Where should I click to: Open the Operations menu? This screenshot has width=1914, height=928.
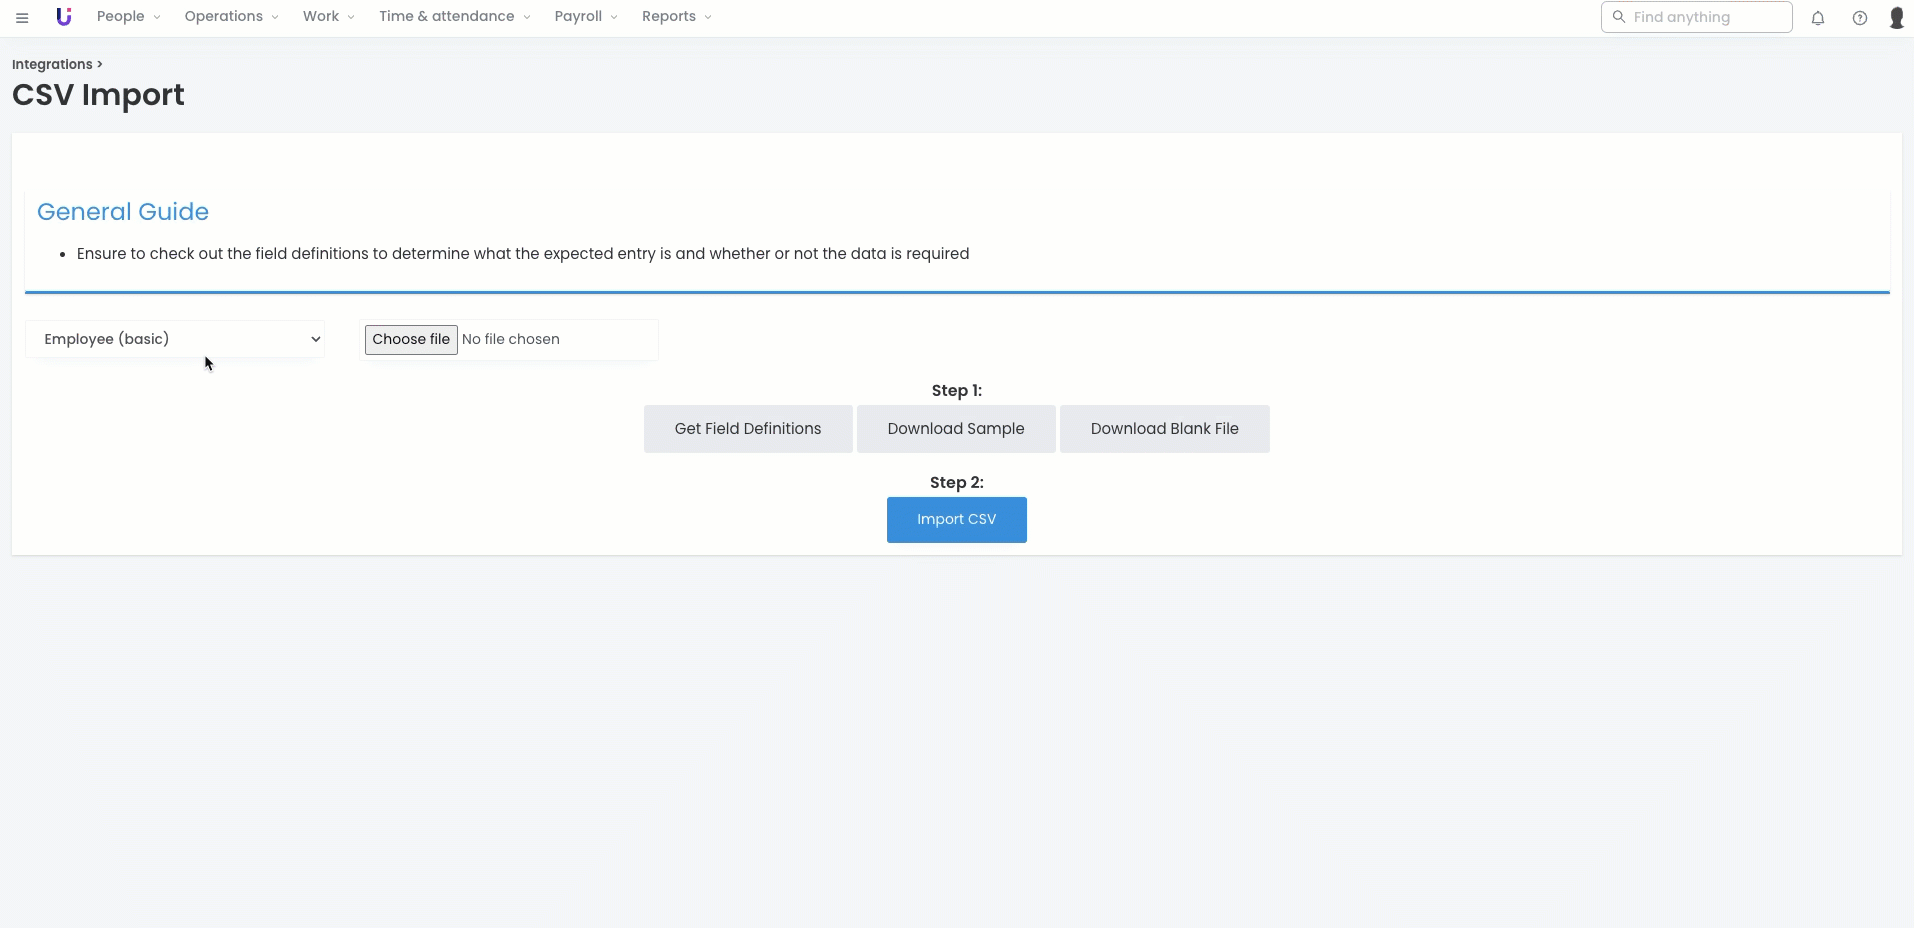tap(231, 17)
